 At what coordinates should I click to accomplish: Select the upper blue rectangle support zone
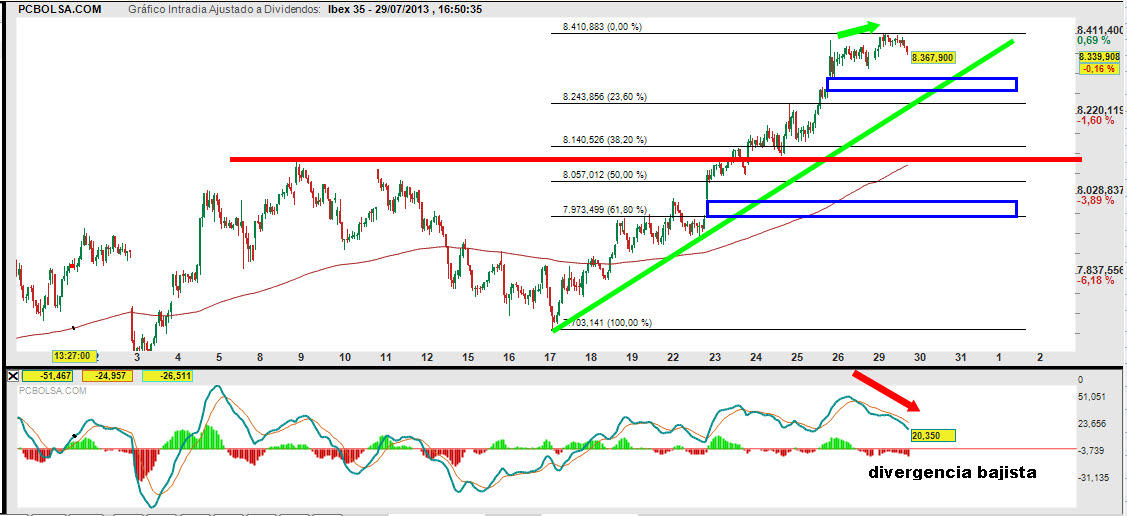coord(921,84)
